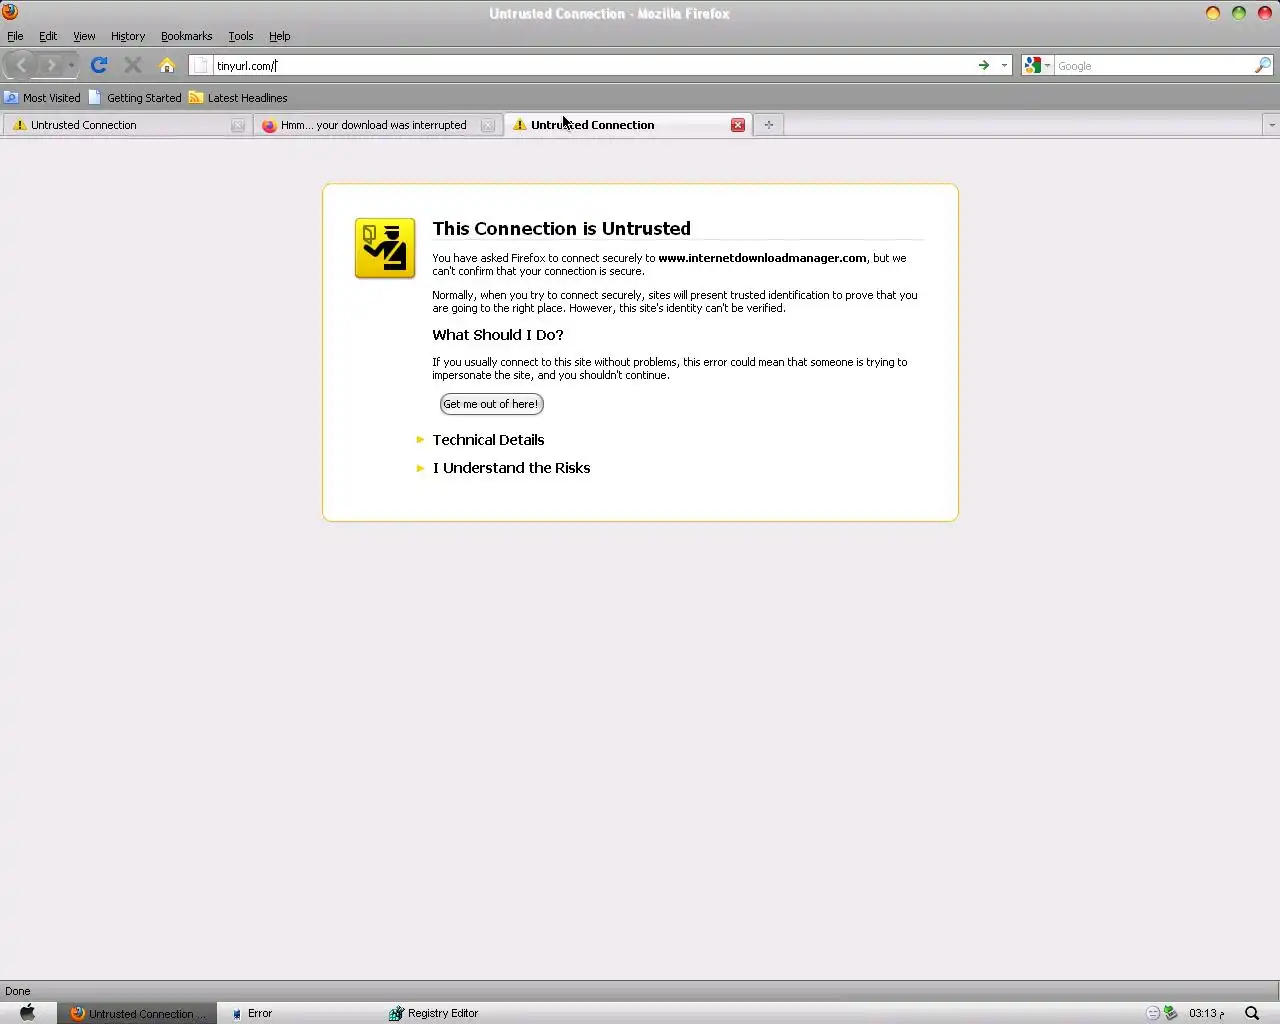Click inside the Google search box
Image resolution: width=1280 pixels, height=1024 pixels.
click(1154, 65)
